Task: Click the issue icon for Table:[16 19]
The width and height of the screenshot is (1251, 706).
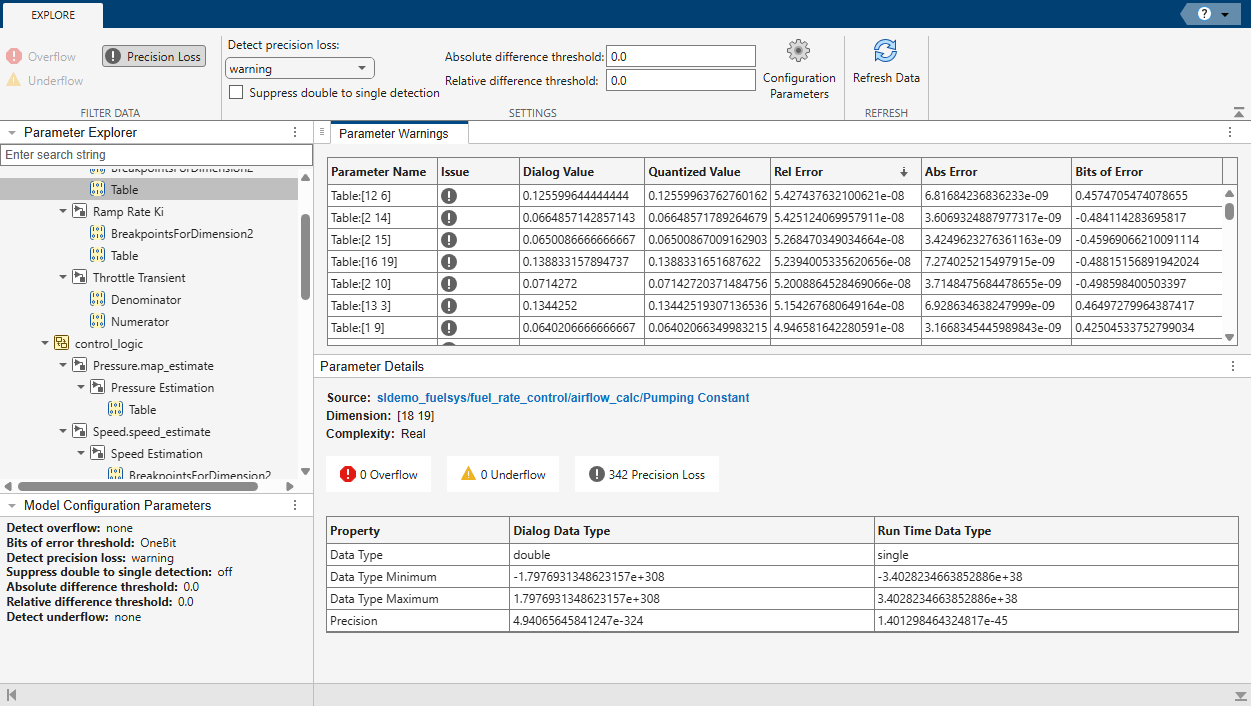Action: tap(449, 262)
